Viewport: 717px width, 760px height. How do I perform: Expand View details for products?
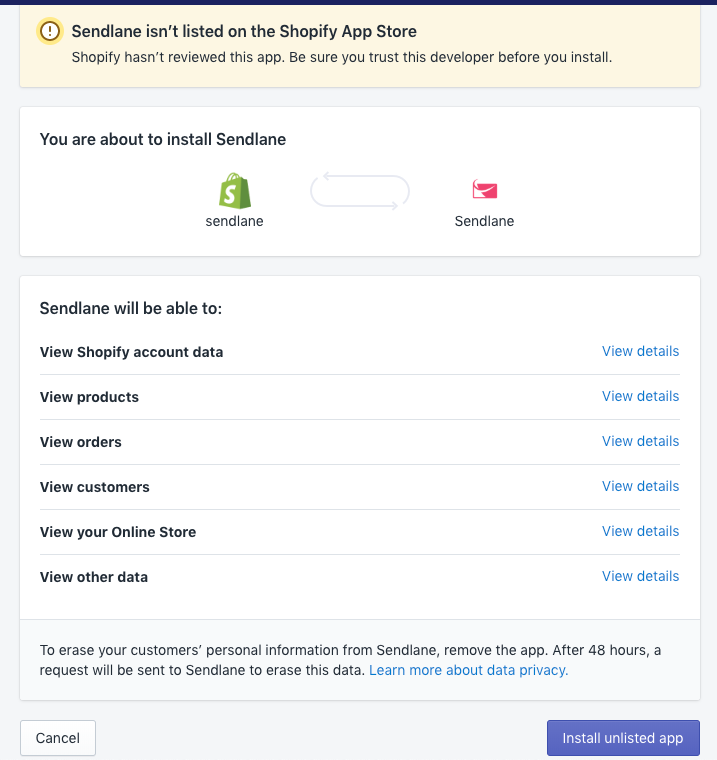[640, 396]
